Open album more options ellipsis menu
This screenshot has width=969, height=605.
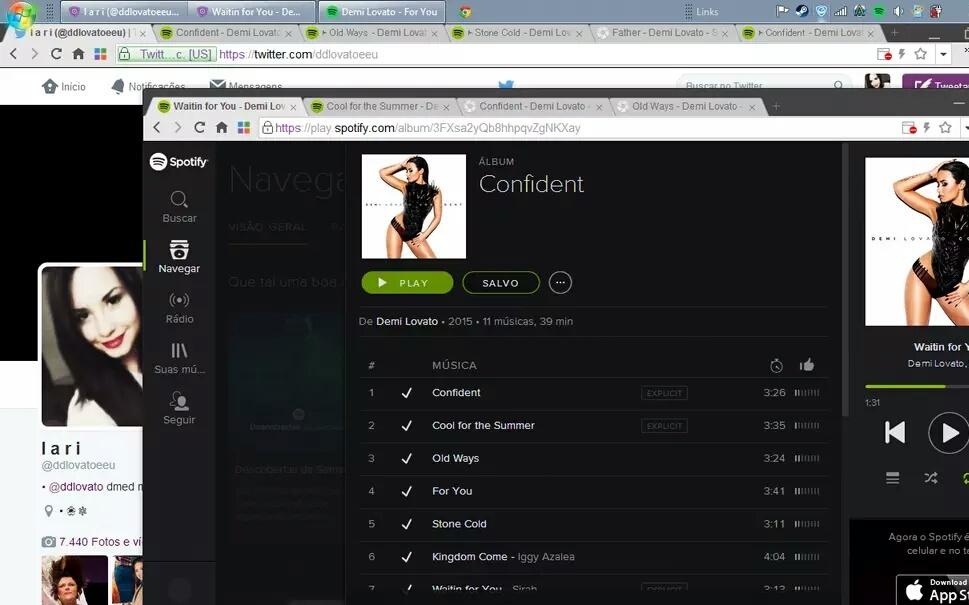click(560, 282)
